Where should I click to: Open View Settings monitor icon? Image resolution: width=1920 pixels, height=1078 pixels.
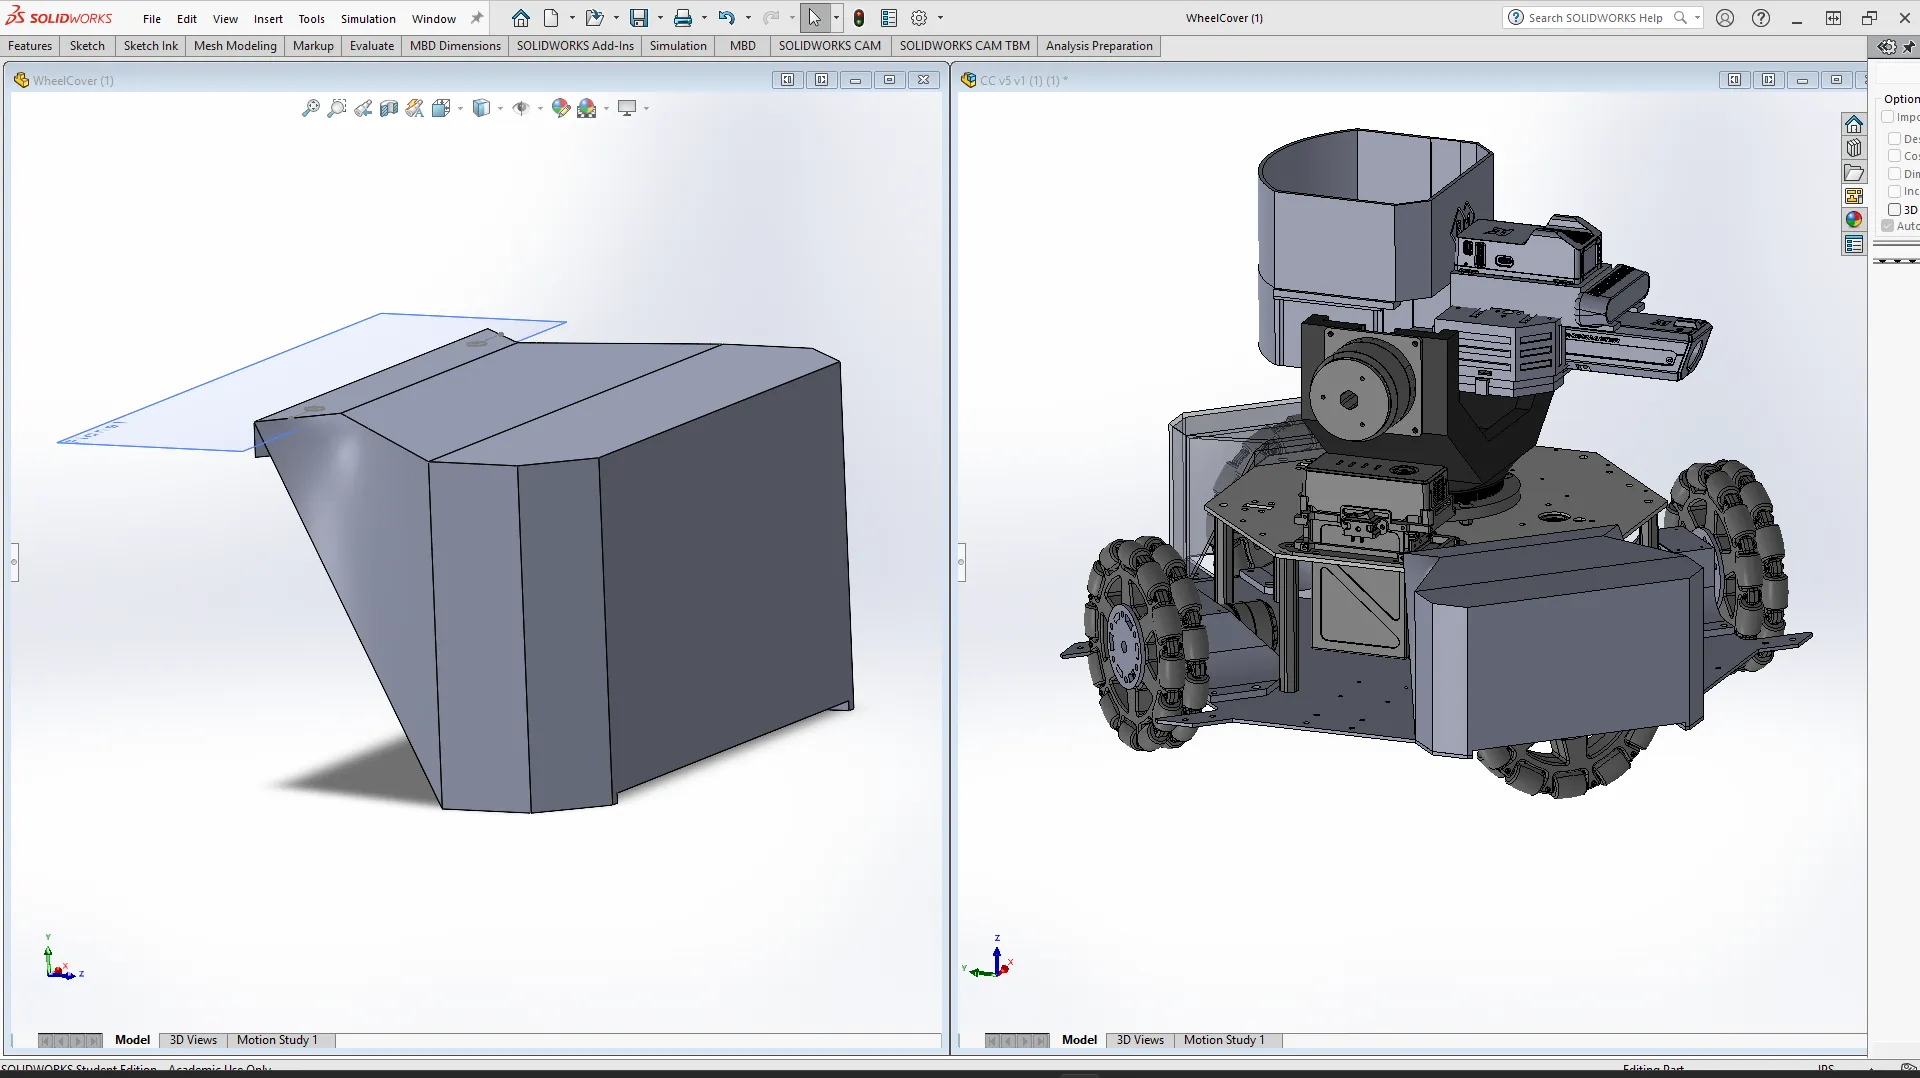627,108
